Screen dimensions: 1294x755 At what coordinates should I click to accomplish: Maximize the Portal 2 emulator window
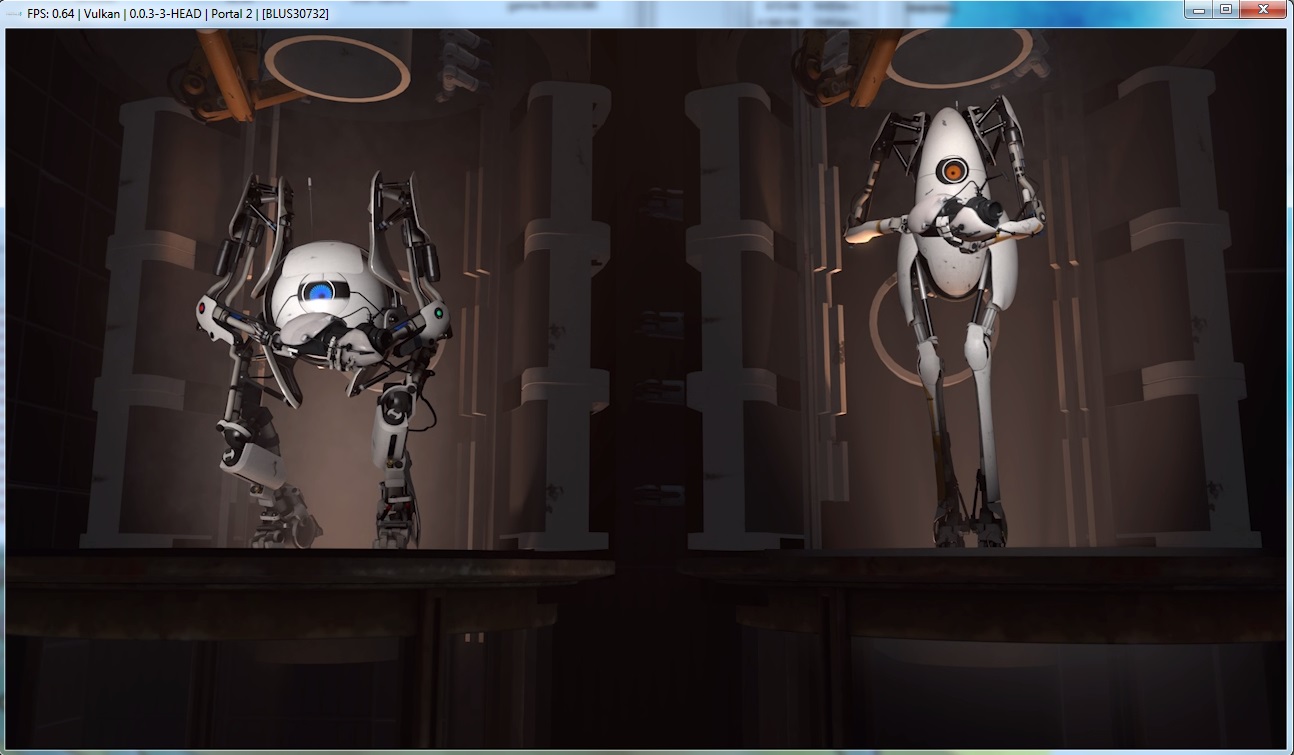[x=1225, y=9]
